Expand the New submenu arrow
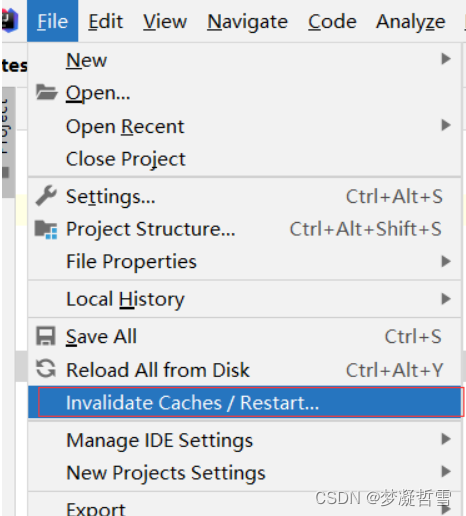The image size is (466, 516). [x=446, y=59]
